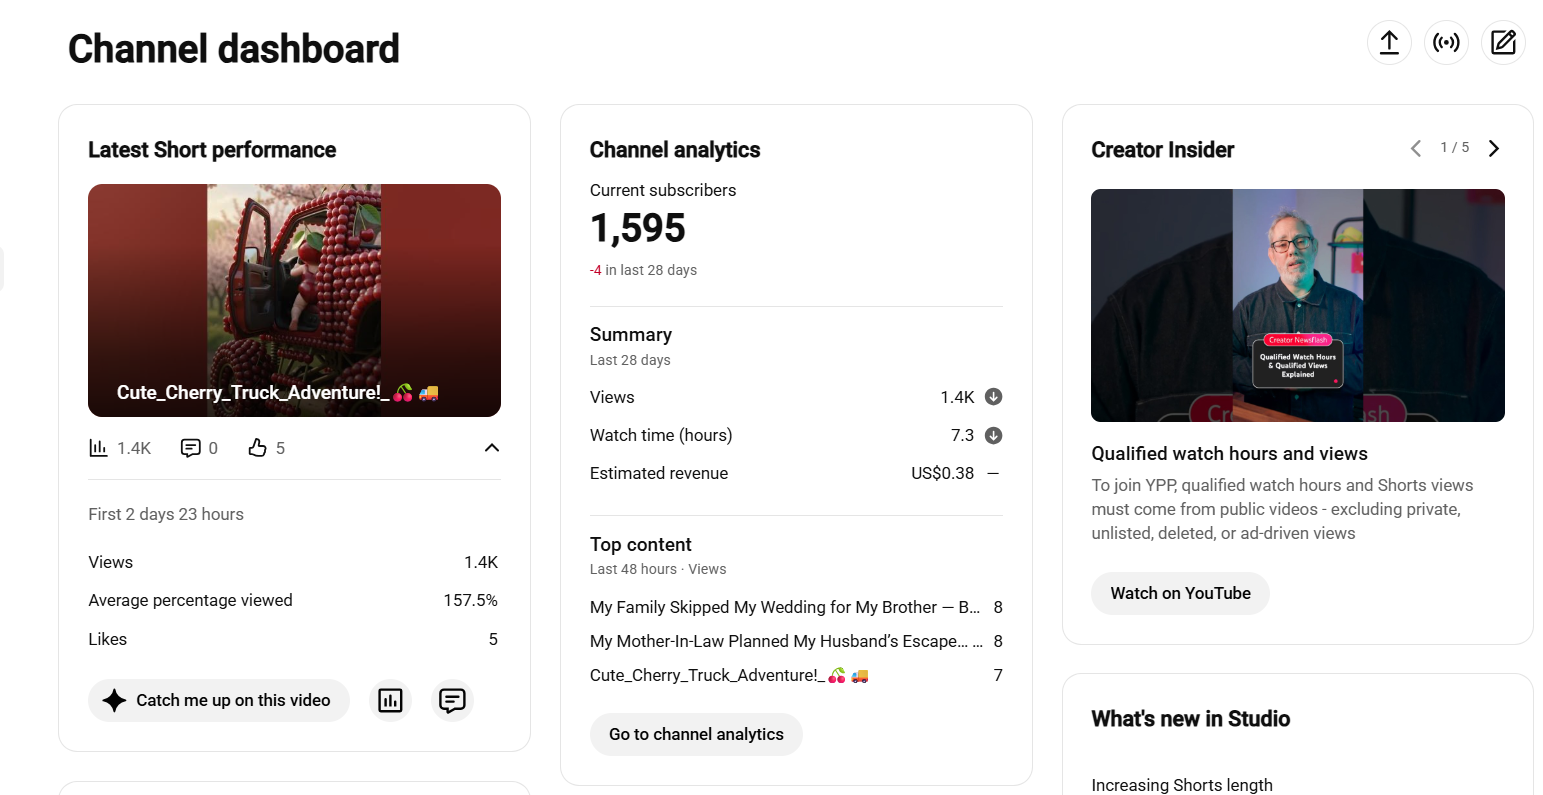This screenshot has height=795, width=1543.
Task: Go to previous Creator Insider card
Action: click(x=1416, y=148)
